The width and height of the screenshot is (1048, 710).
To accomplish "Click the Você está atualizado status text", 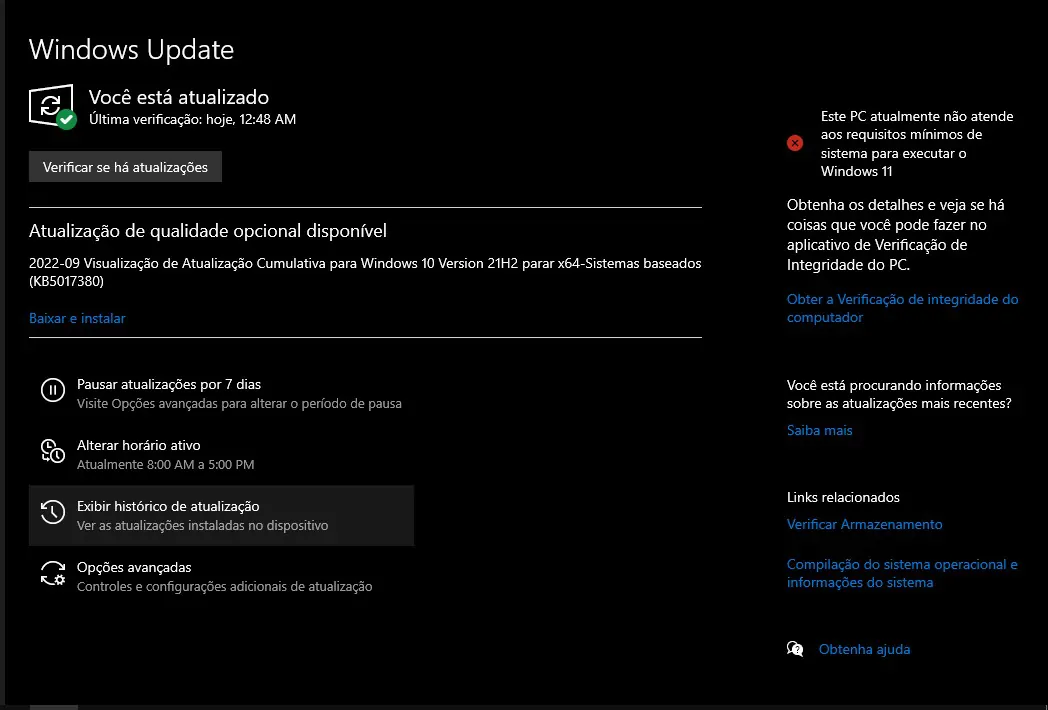I will coord(178,97).
